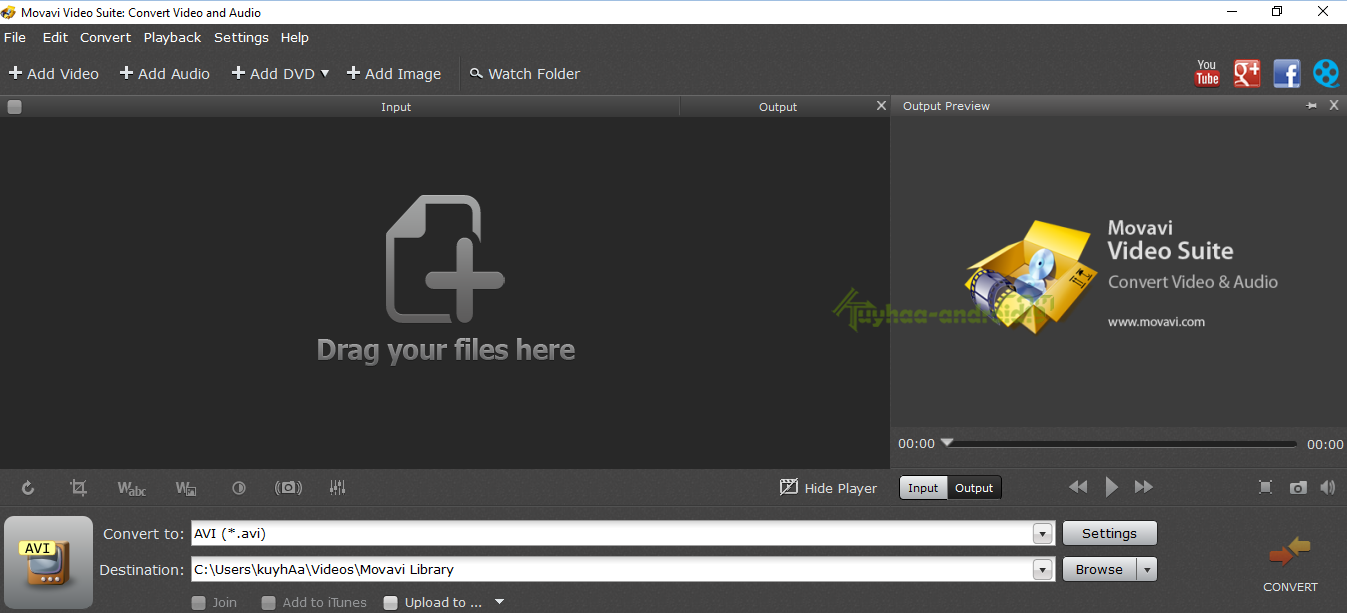This screenshot has height=613, width=1347.
Task: Click the Facebook icon
Action: (x=1286, y=73)
